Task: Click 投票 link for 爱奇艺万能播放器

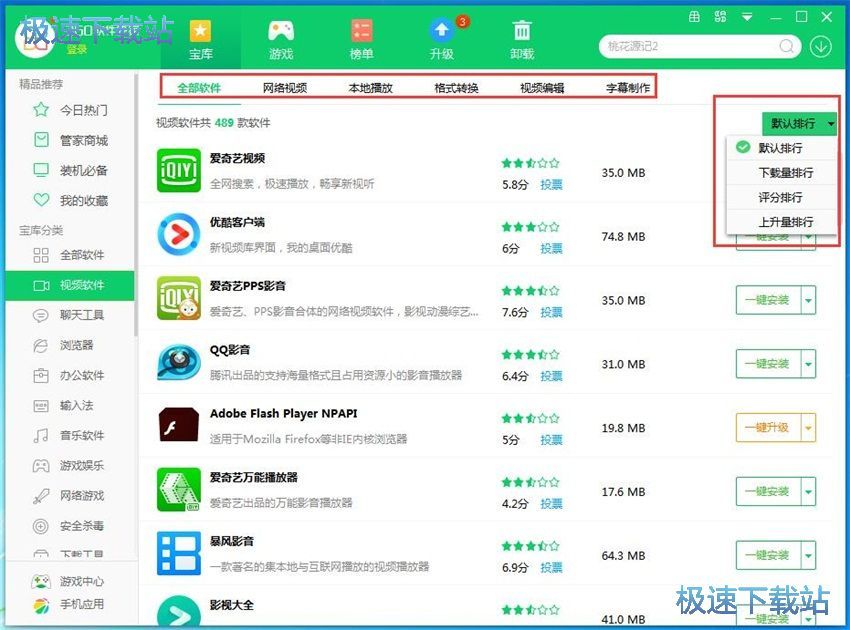Action: tap(551, 504)
